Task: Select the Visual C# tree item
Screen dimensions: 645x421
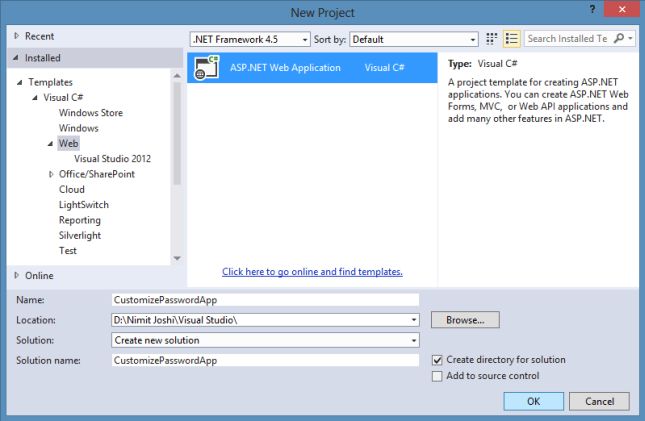Action: pos(63,98)
